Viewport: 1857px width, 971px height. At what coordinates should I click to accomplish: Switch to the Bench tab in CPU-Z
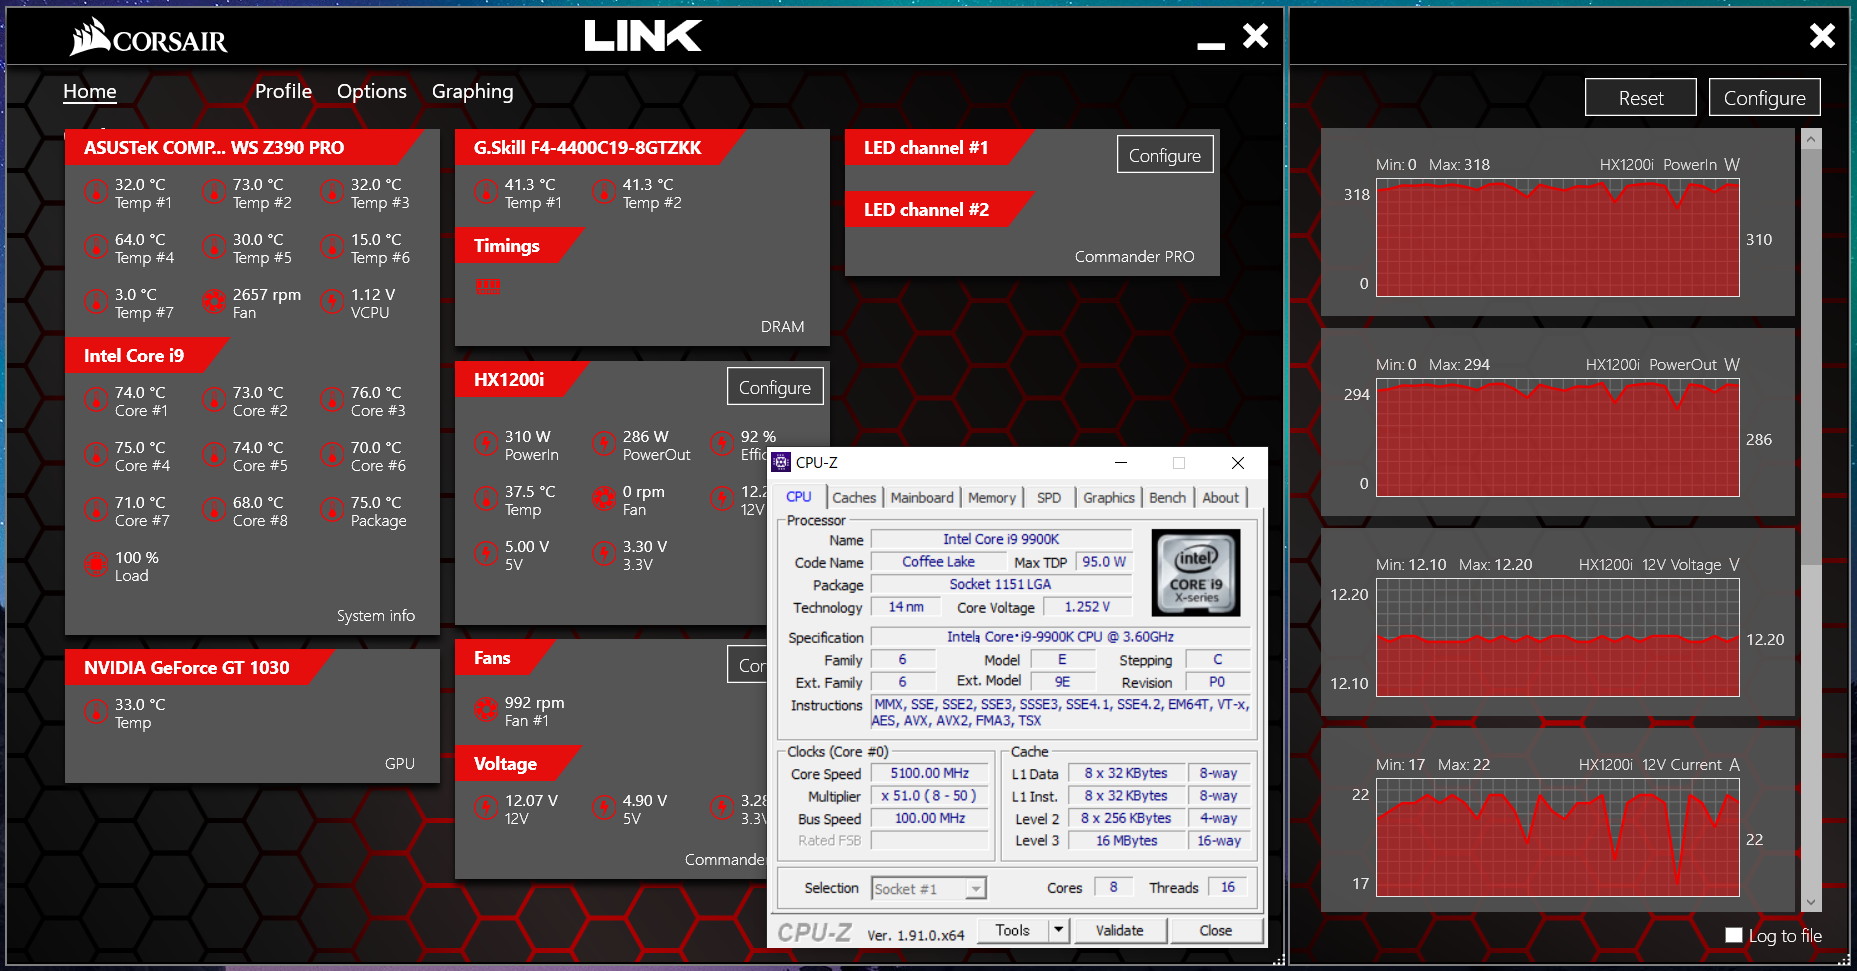pos(1167,497)
